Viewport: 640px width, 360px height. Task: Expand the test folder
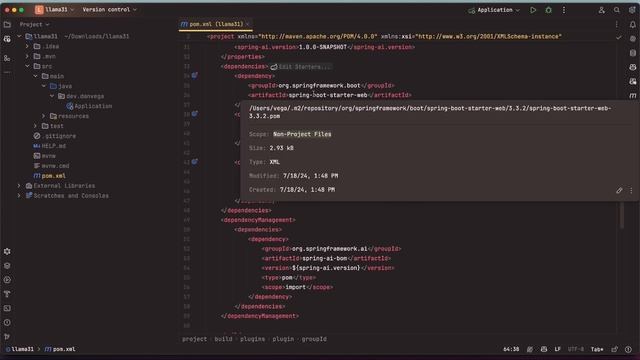coord(36,126)
